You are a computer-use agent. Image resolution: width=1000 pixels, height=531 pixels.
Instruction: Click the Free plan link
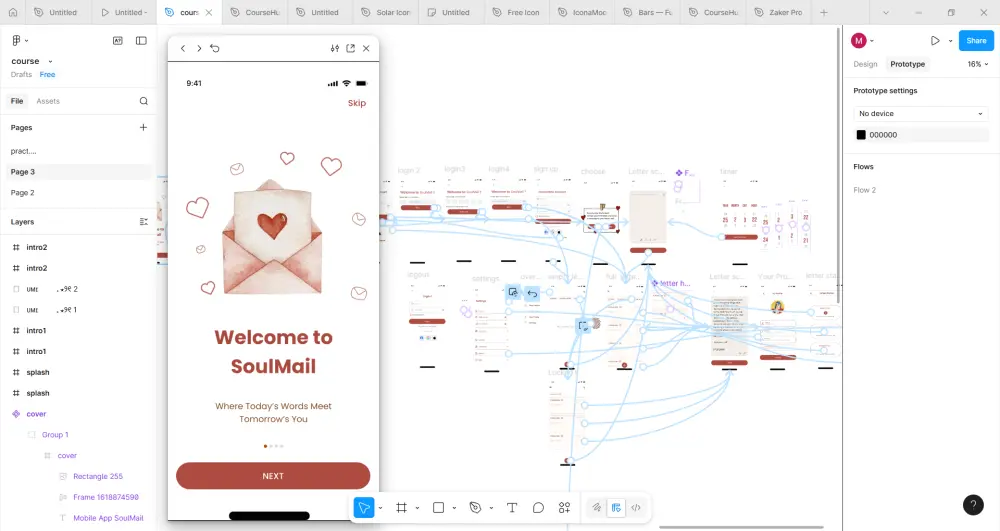[x=47, y=75]
